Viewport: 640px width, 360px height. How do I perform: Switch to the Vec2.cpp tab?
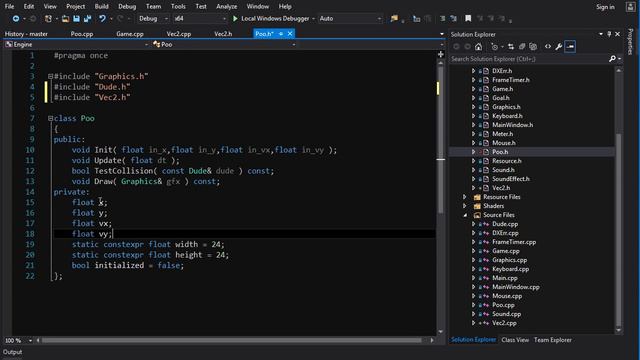pos(179,34)
